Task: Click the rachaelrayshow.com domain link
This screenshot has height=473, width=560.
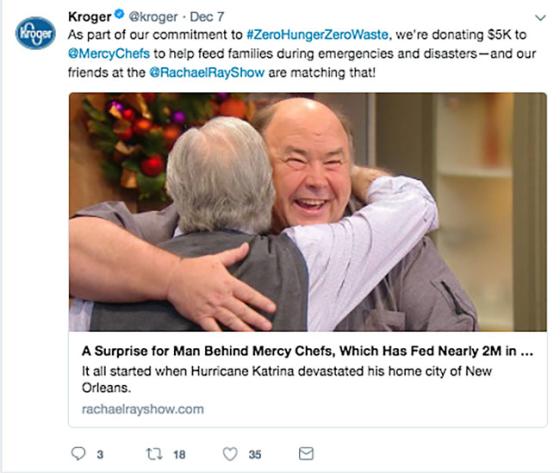Action: point(143,409)
